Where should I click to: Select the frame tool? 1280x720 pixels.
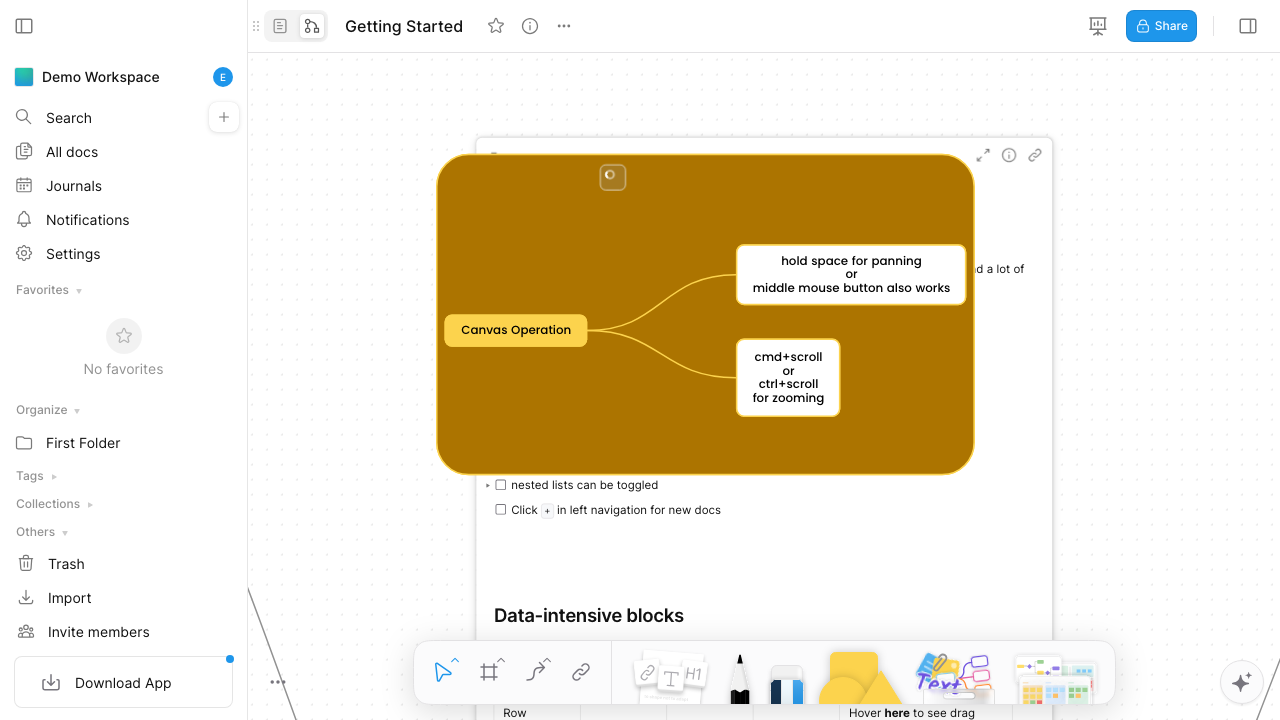(x=489, y=672)
